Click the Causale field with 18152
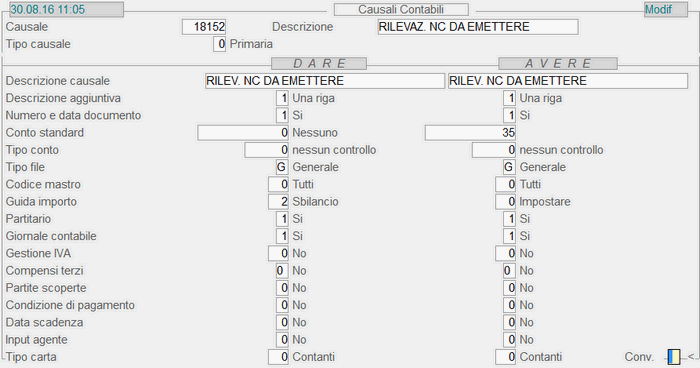The height and width of the screenshot is (368, 700). pyautogui.click(x=204, y=27)
